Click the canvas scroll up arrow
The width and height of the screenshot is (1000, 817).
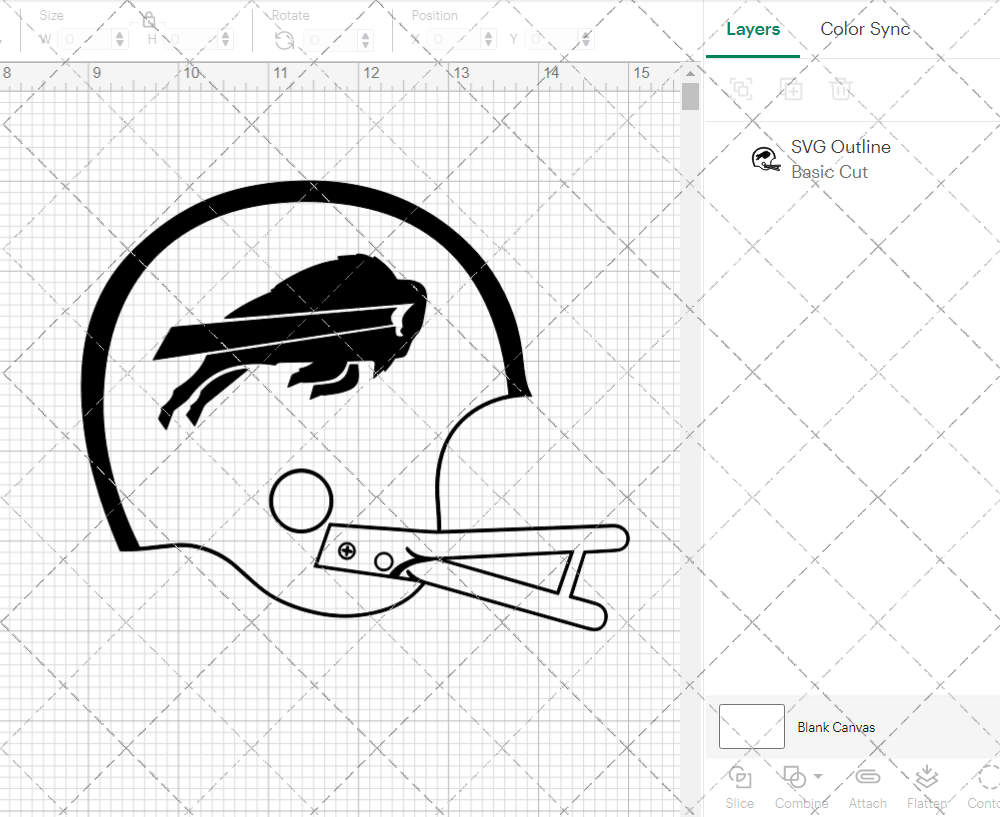coord(690,75)
